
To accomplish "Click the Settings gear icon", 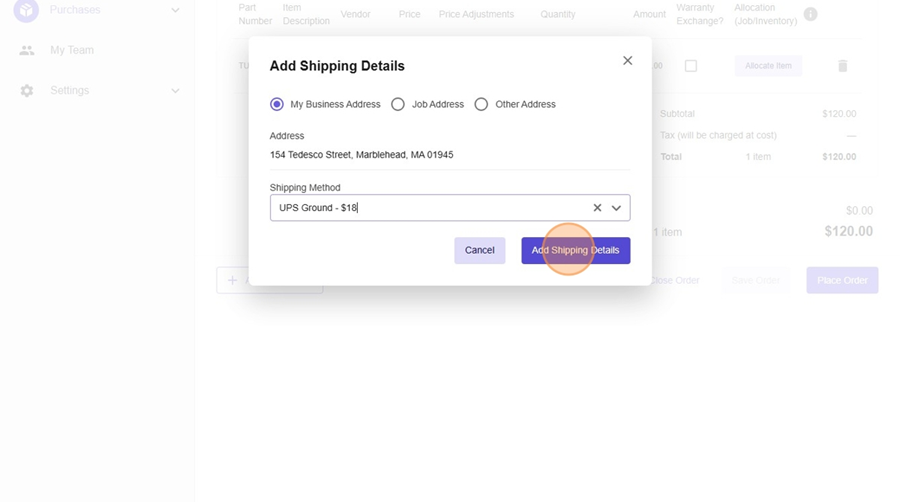I will click(27, 90).
